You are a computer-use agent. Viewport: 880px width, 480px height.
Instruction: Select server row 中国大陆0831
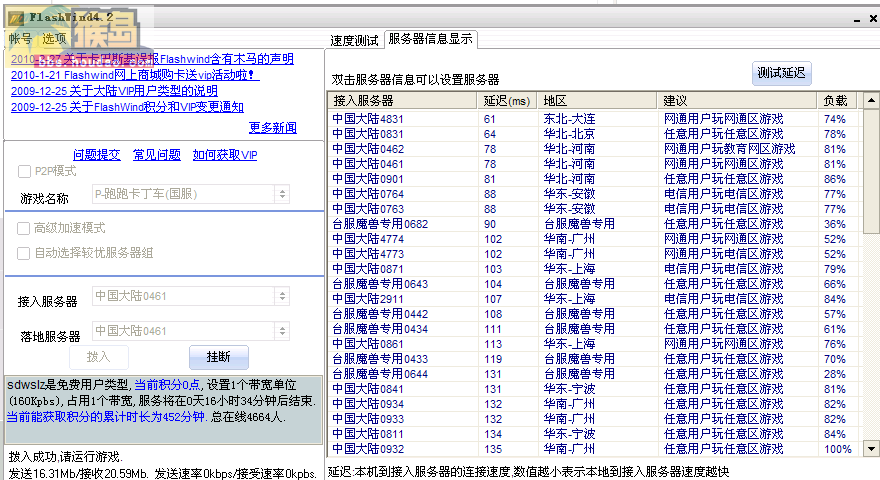pos(594,134)
